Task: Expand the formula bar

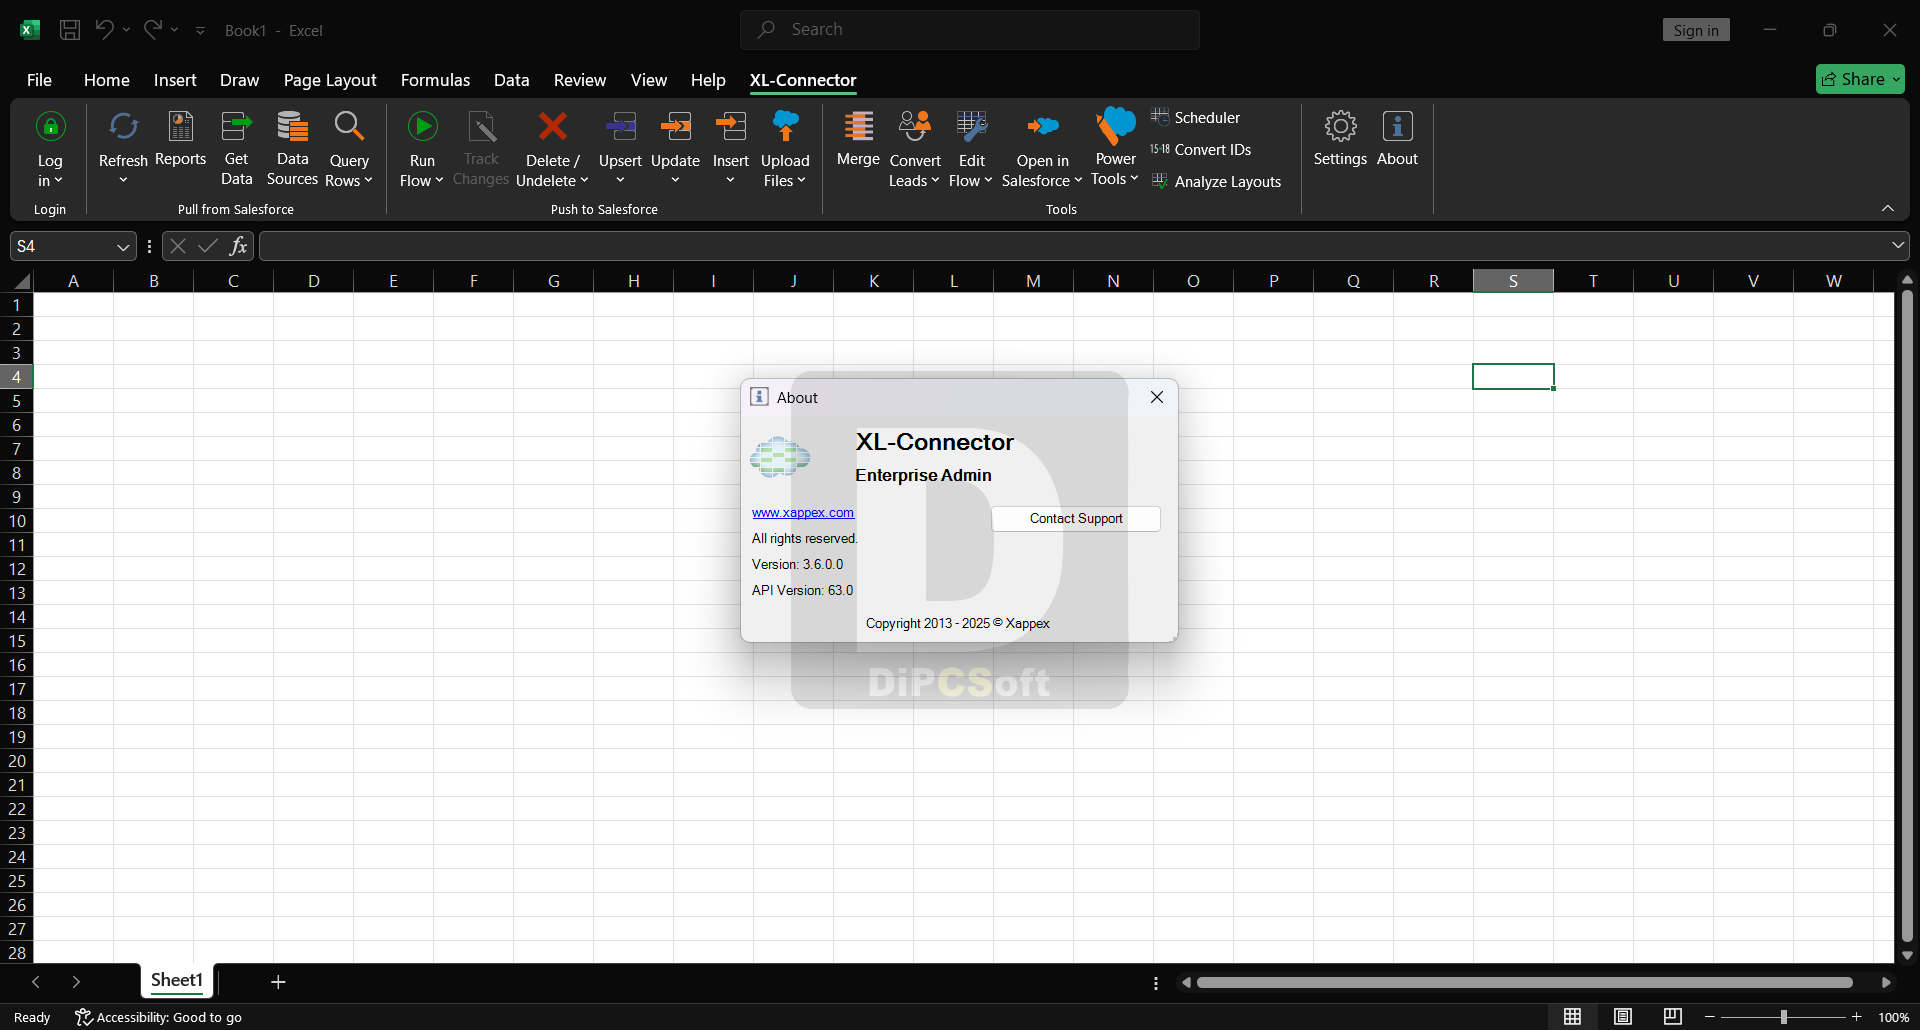Action: (x=1897, y=246)
